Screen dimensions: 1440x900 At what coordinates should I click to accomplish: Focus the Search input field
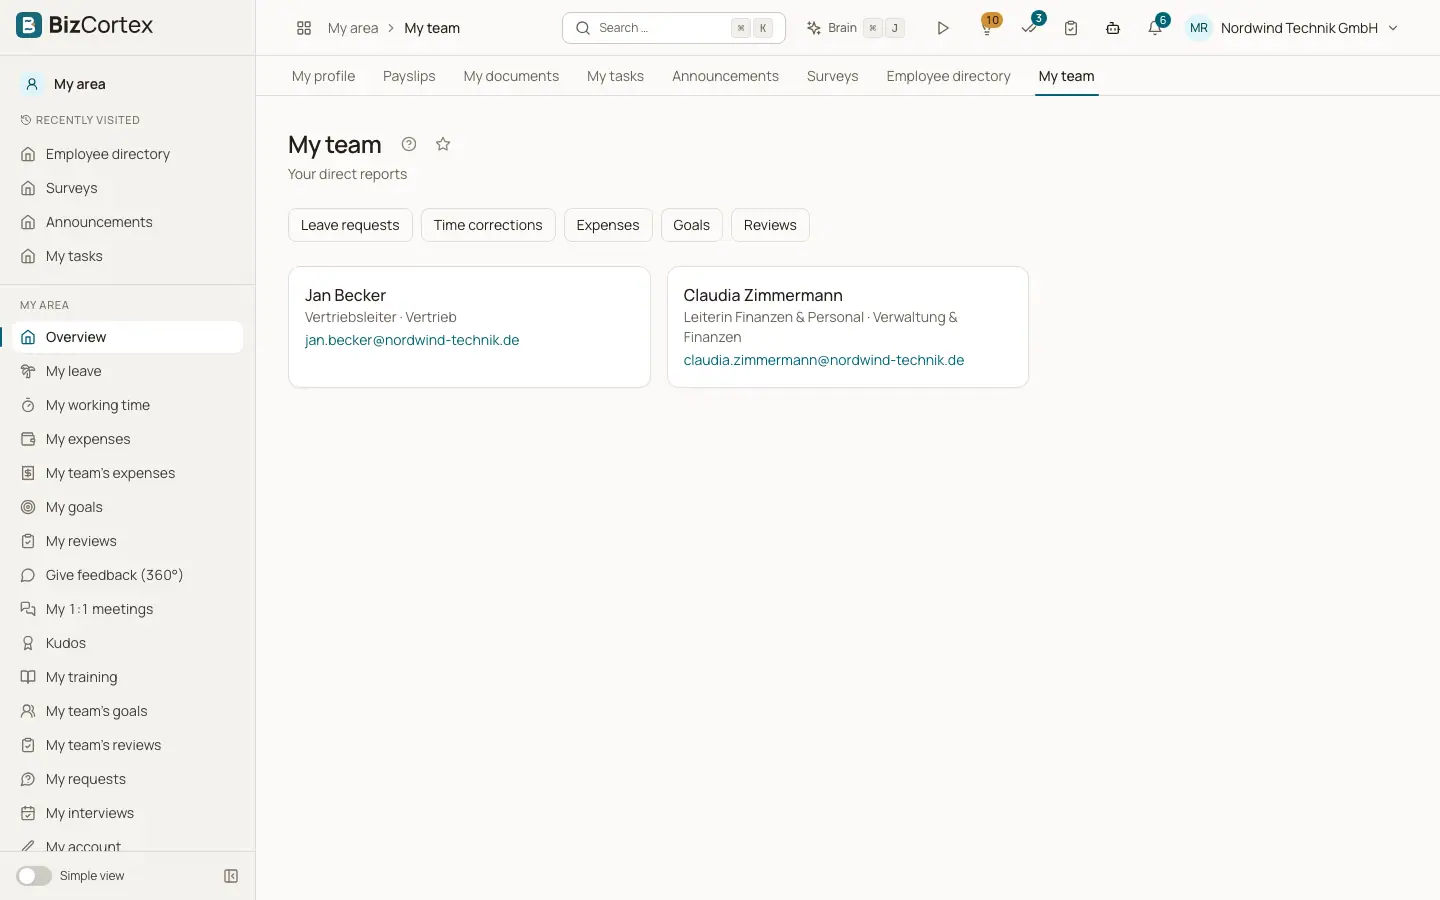[674, 28]
